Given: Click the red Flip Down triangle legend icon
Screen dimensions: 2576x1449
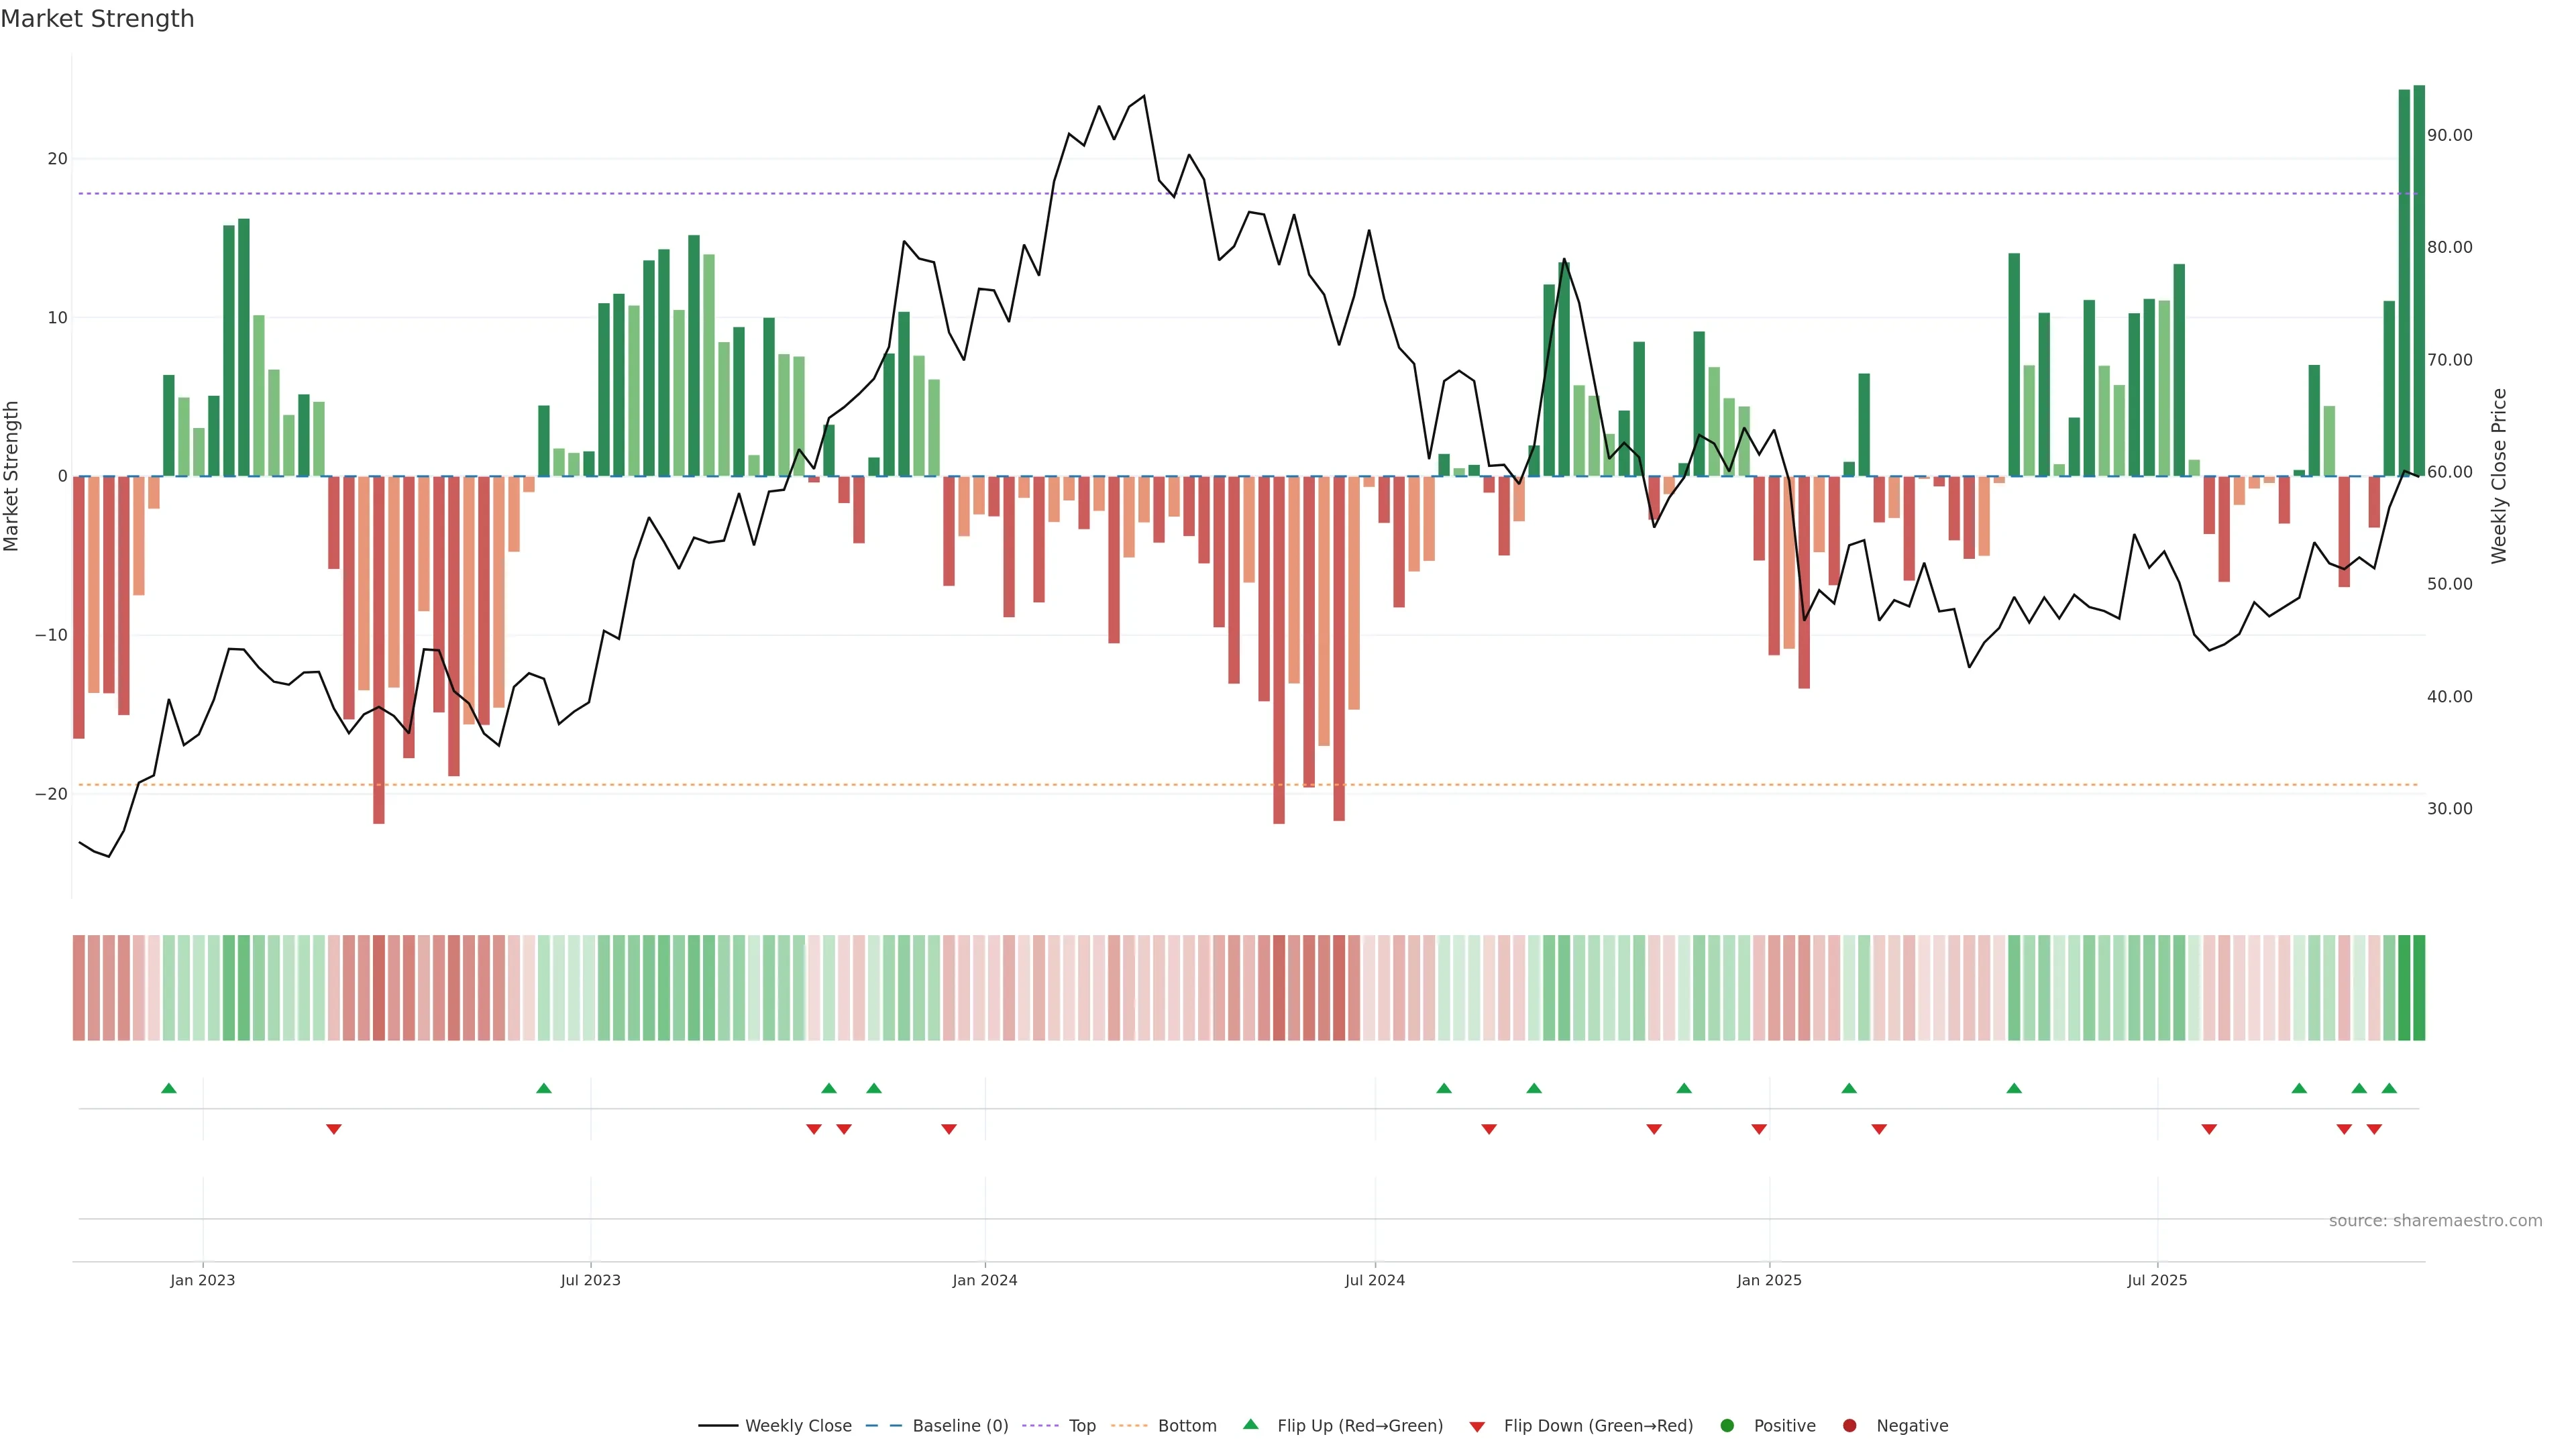Looking at the screenshot, I should (1476, 1426).
